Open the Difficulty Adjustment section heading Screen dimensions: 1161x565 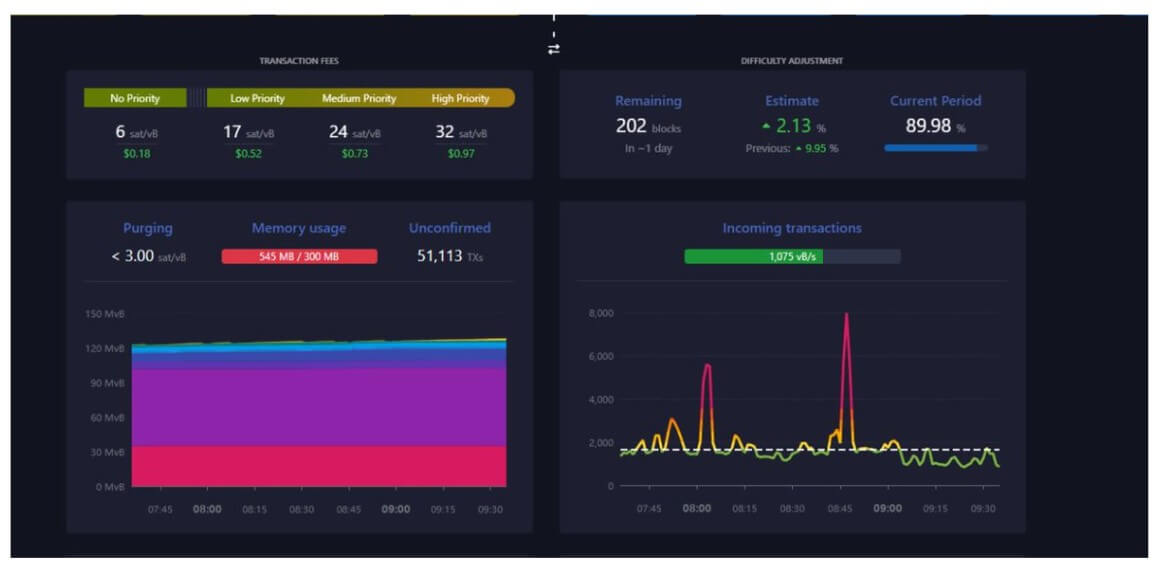coord(791,61)
